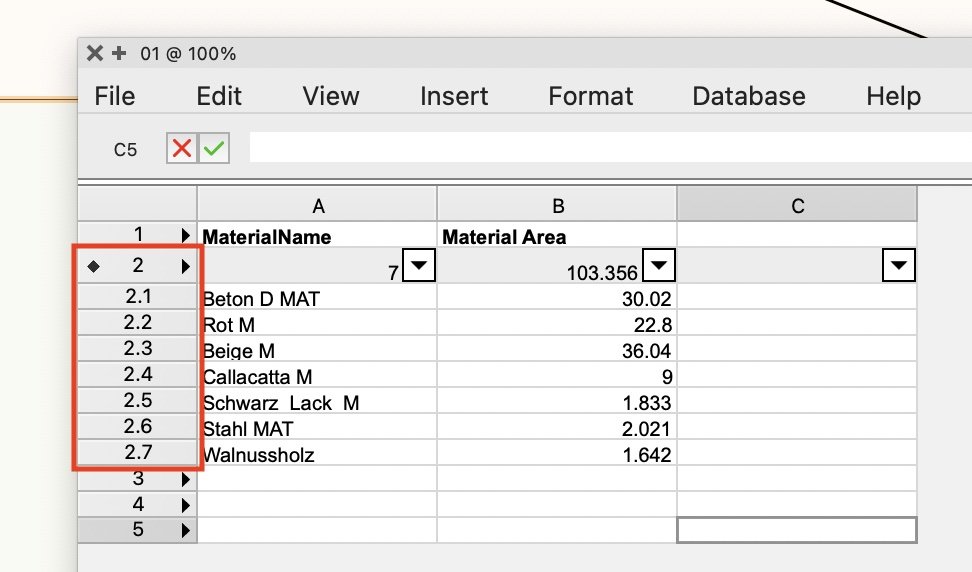Select column B header

point(558,206)
